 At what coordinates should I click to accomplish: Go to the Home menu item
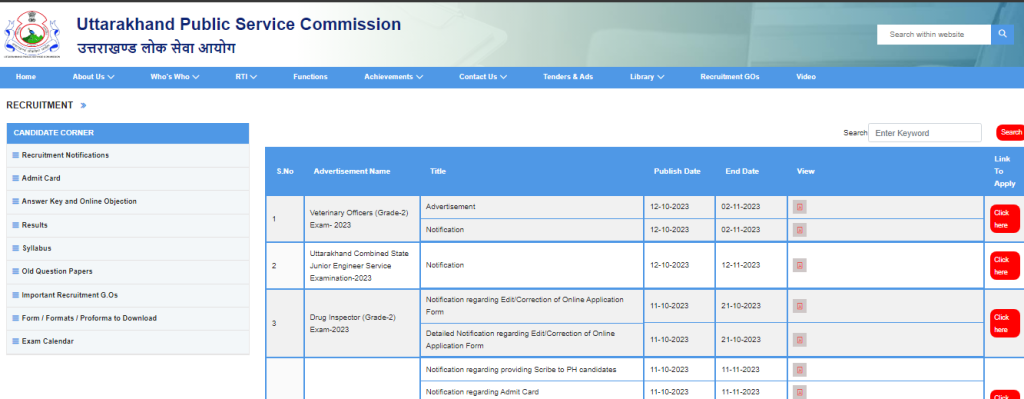point(26,77)
